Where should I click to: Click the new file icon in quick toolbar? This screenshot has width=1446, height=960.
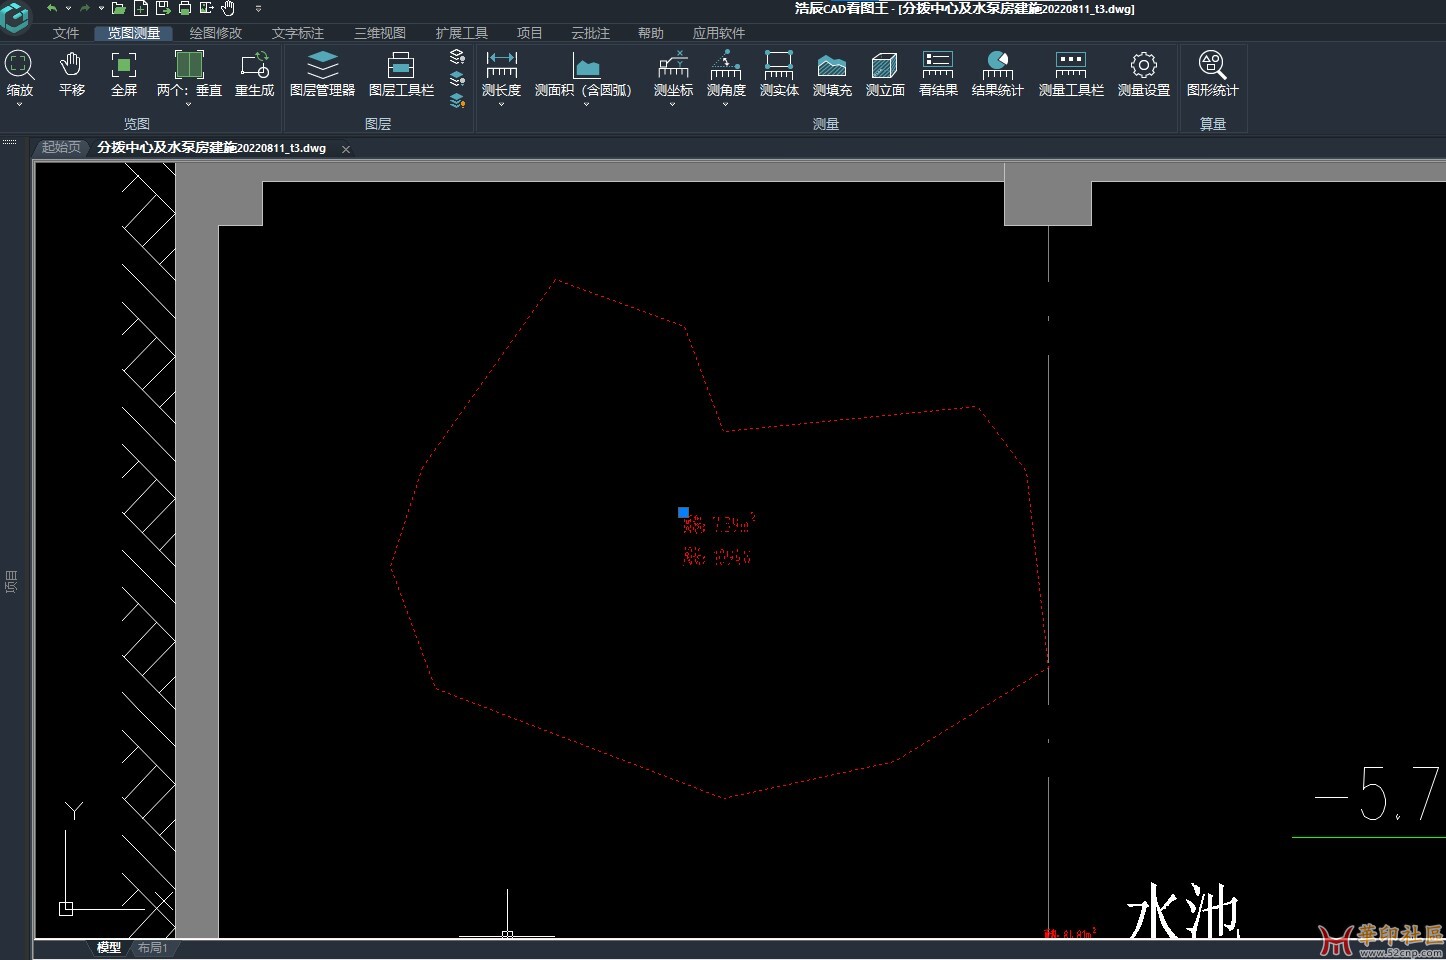click(x=140, y=8)
